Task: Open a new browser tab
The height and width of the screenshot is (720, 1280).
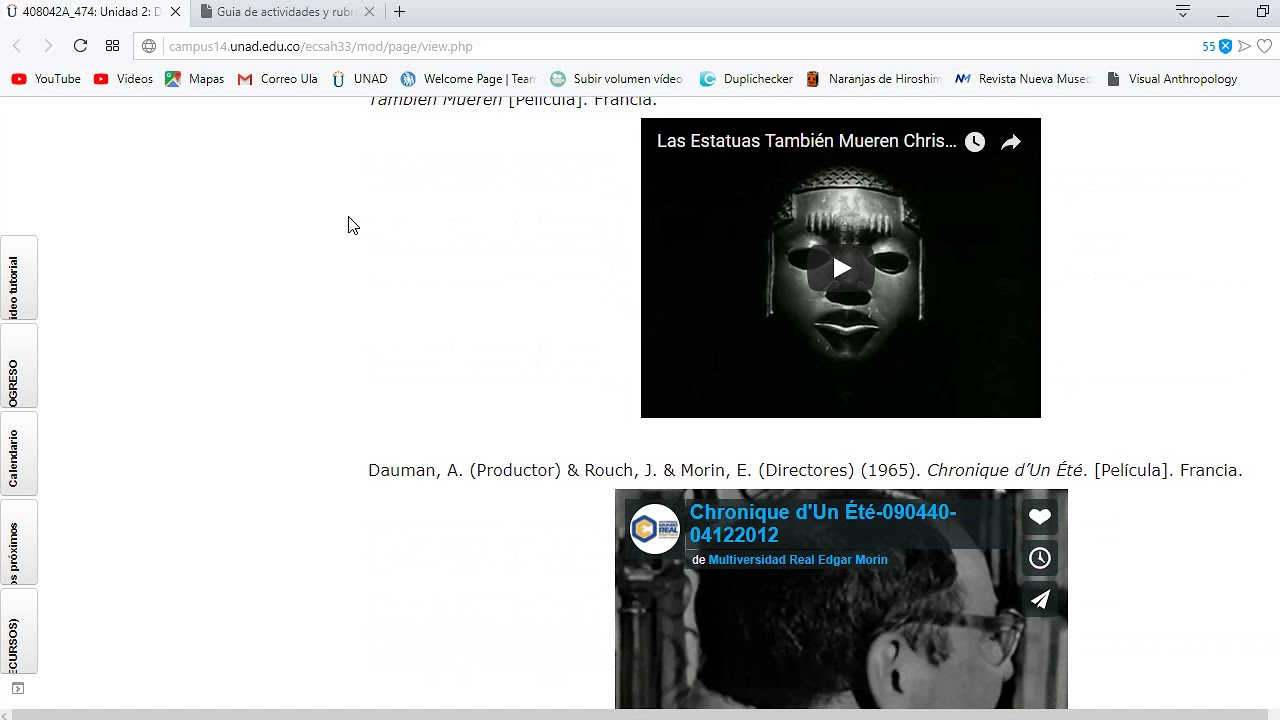Action: point(399,12)
